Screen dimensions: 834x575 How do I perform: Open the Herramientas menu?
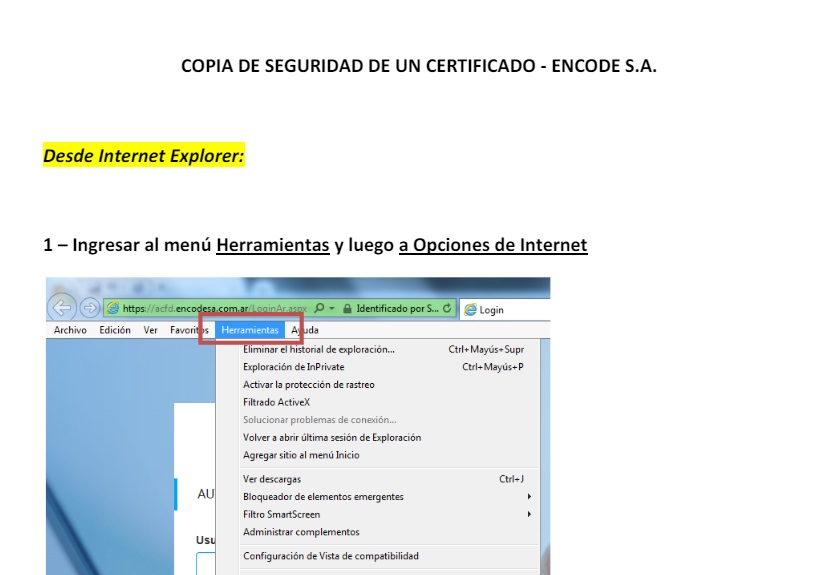click(250, 330)
